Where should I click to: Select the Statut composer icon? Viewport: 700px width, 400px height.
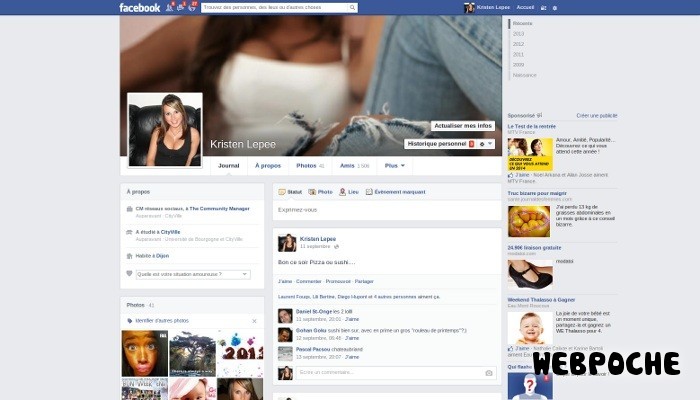tap(282, 192)
